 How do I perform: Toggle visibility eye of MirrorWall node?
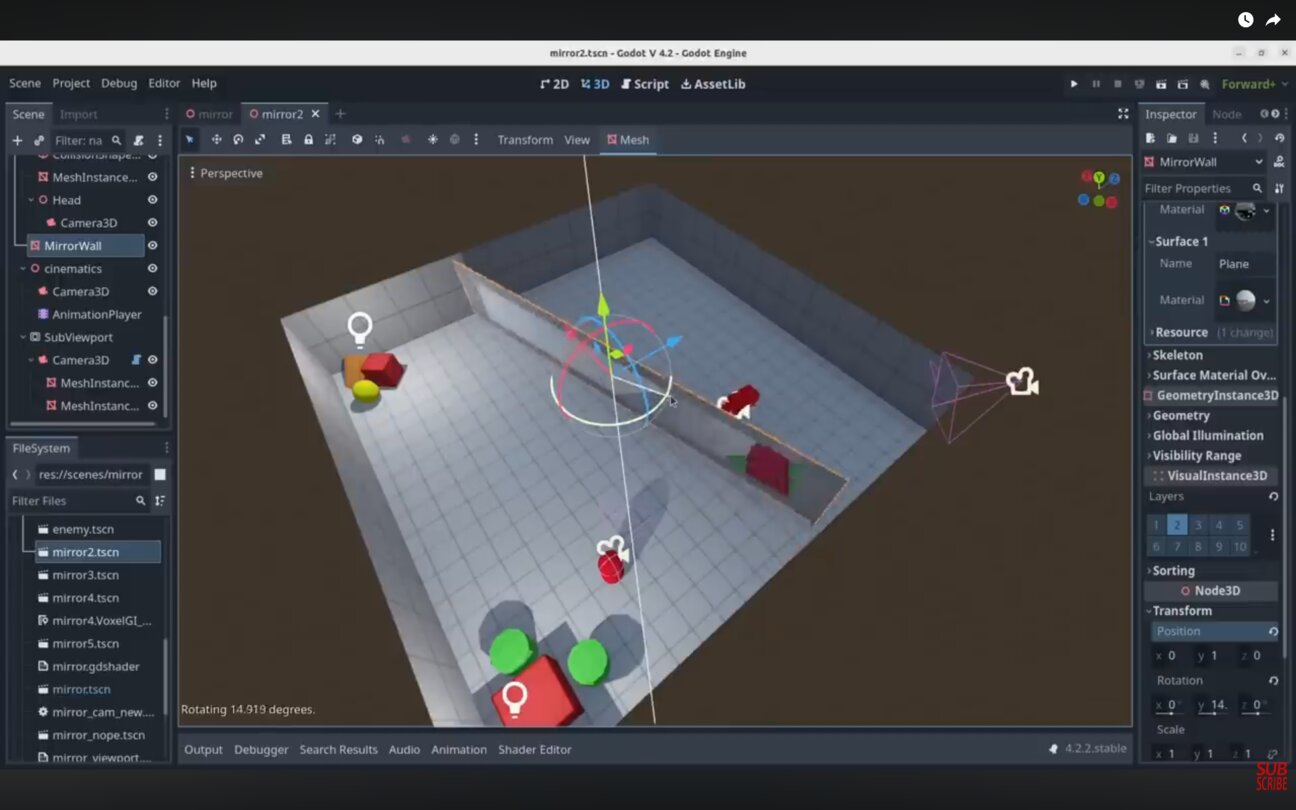pos(153,246)
